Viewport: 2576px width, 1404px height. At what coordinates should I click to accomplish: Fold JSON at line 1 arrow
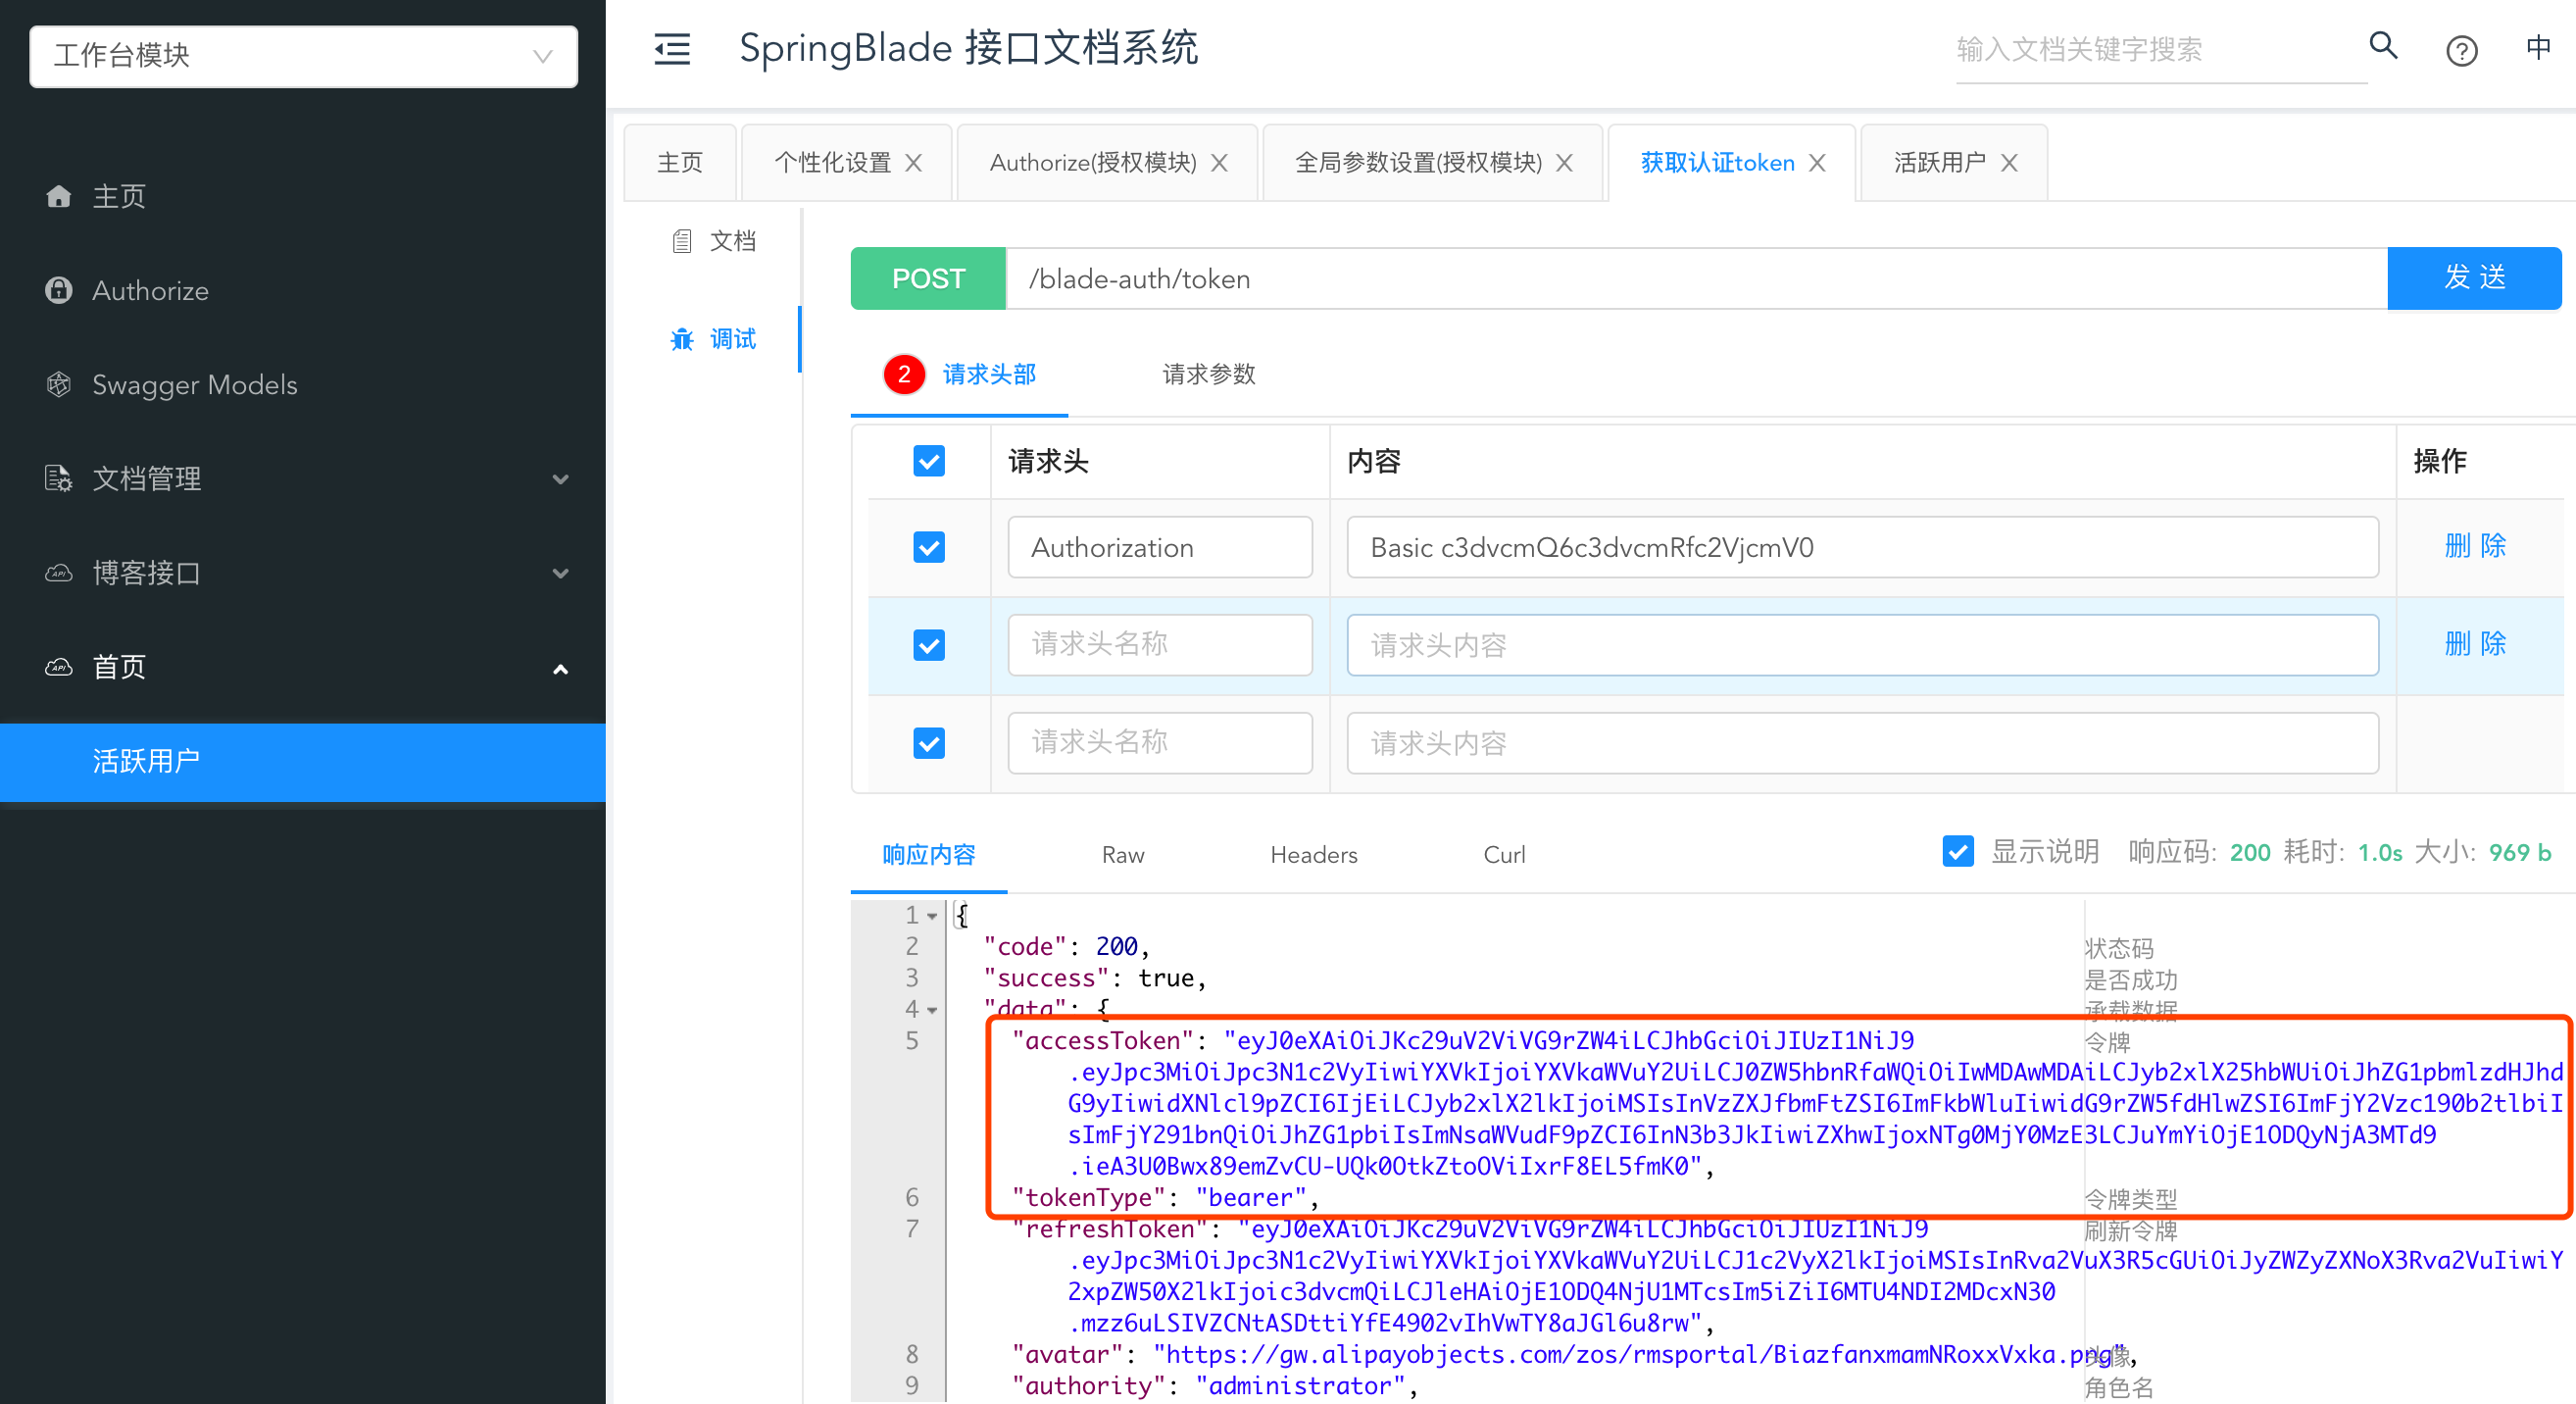click(x=932, y=916)
